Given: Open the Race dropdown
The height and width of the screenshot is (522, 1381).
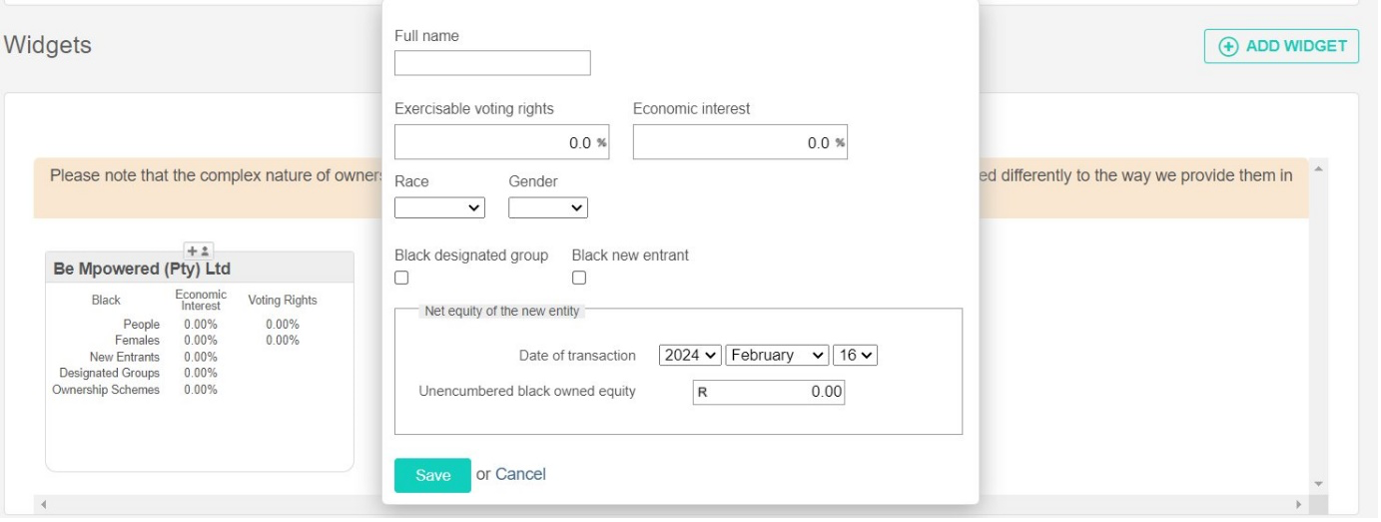Looking at the screenshot, I should pos(440,208).
